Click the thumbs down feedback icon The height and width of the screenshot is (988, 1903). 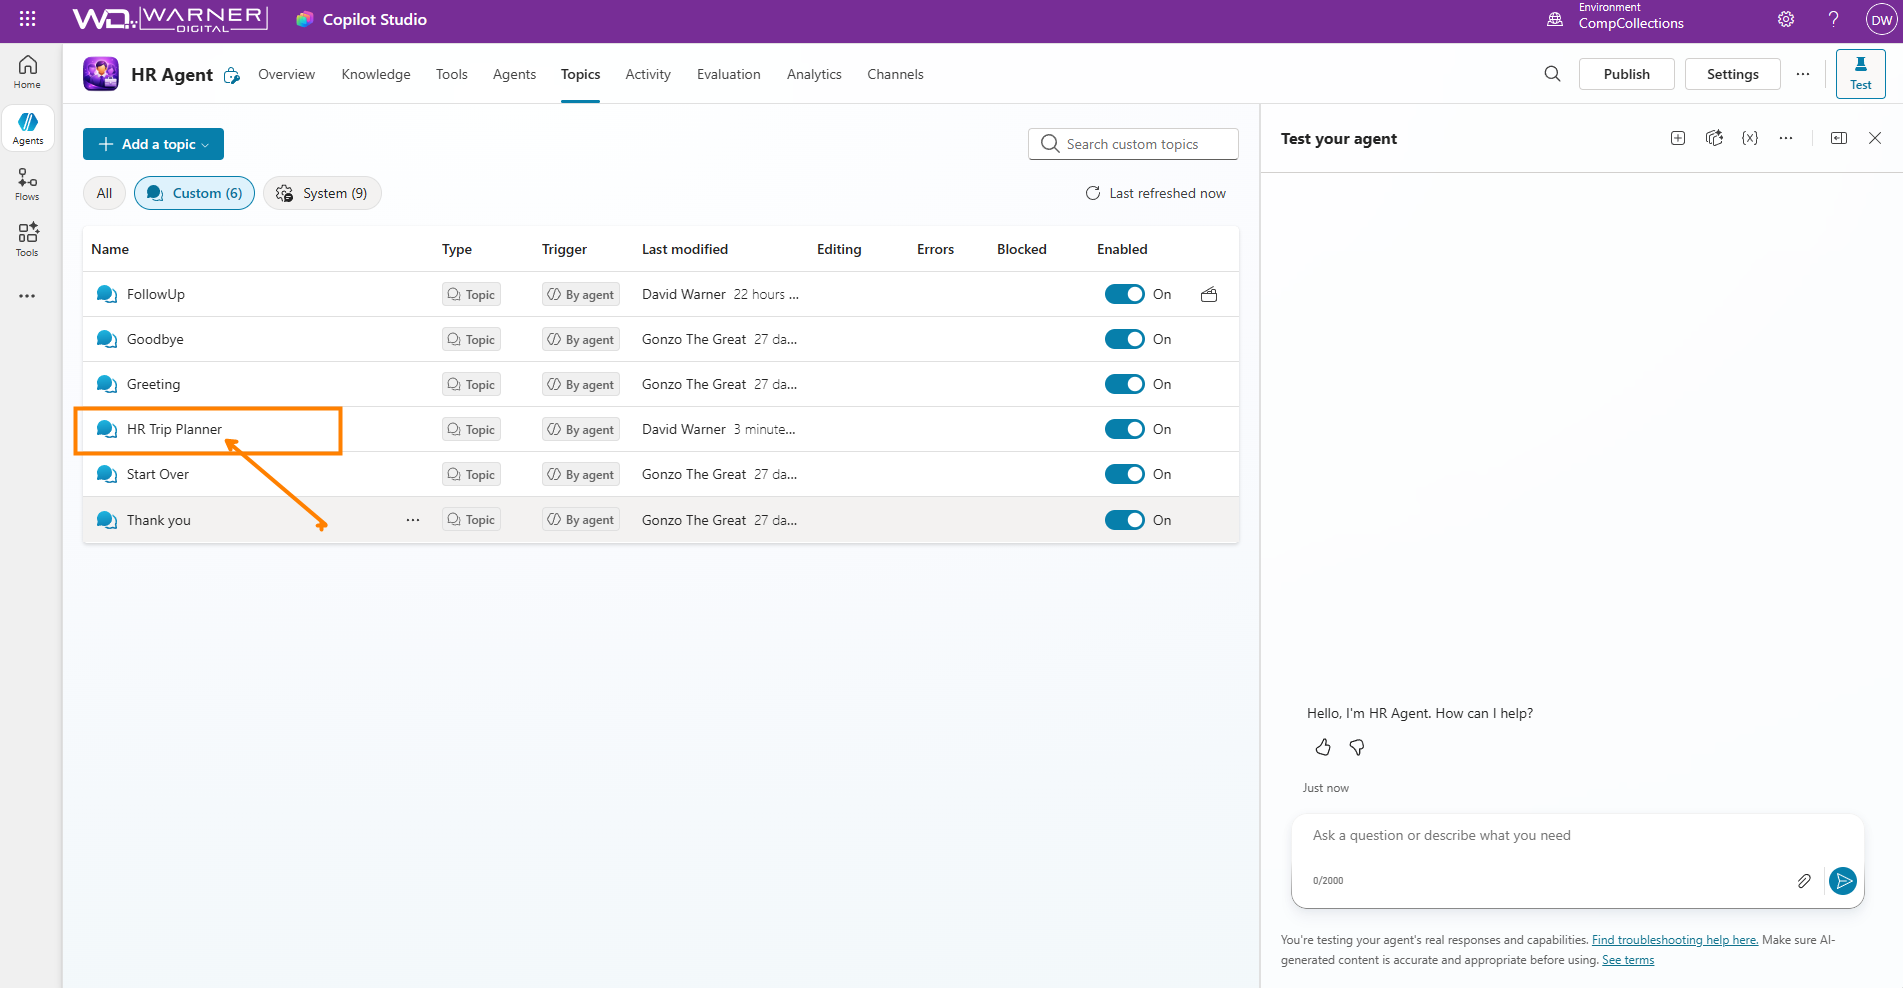click(1357, 747)
